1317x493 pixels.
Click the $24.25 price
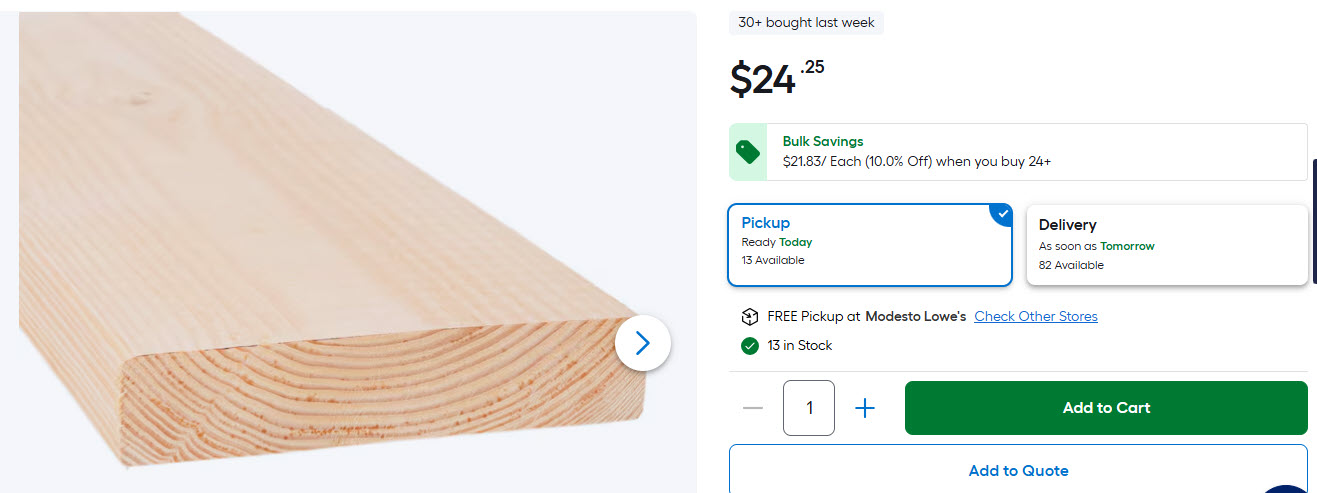coord(777,78)
